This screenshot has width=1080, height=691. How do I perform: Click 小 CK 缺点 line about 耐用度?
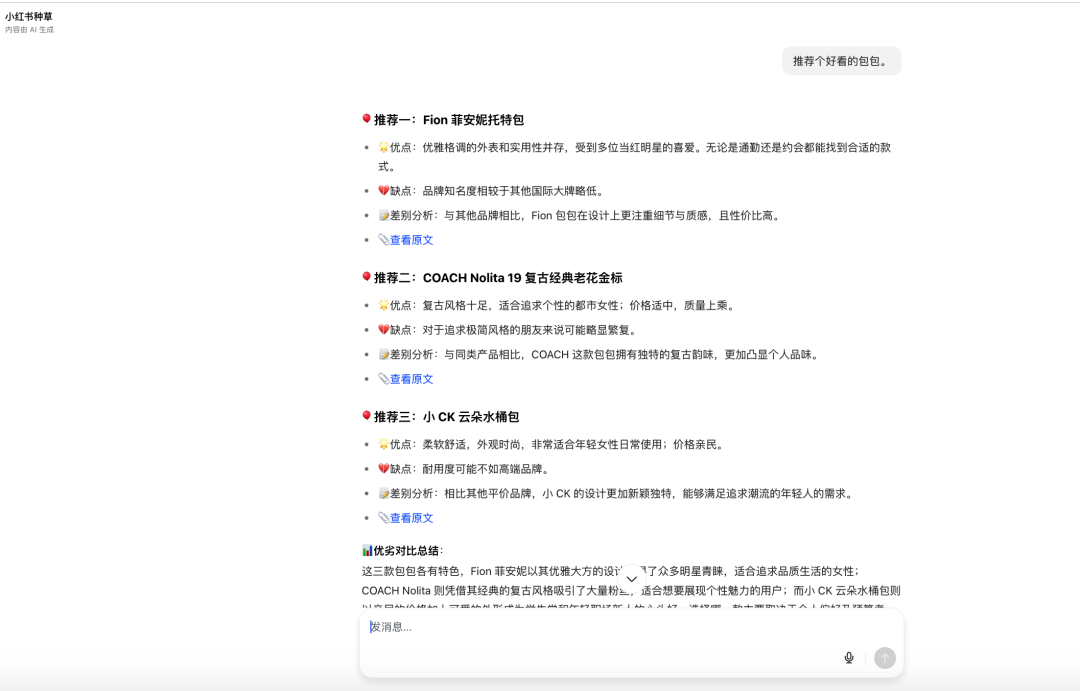[x=465, y=469]
